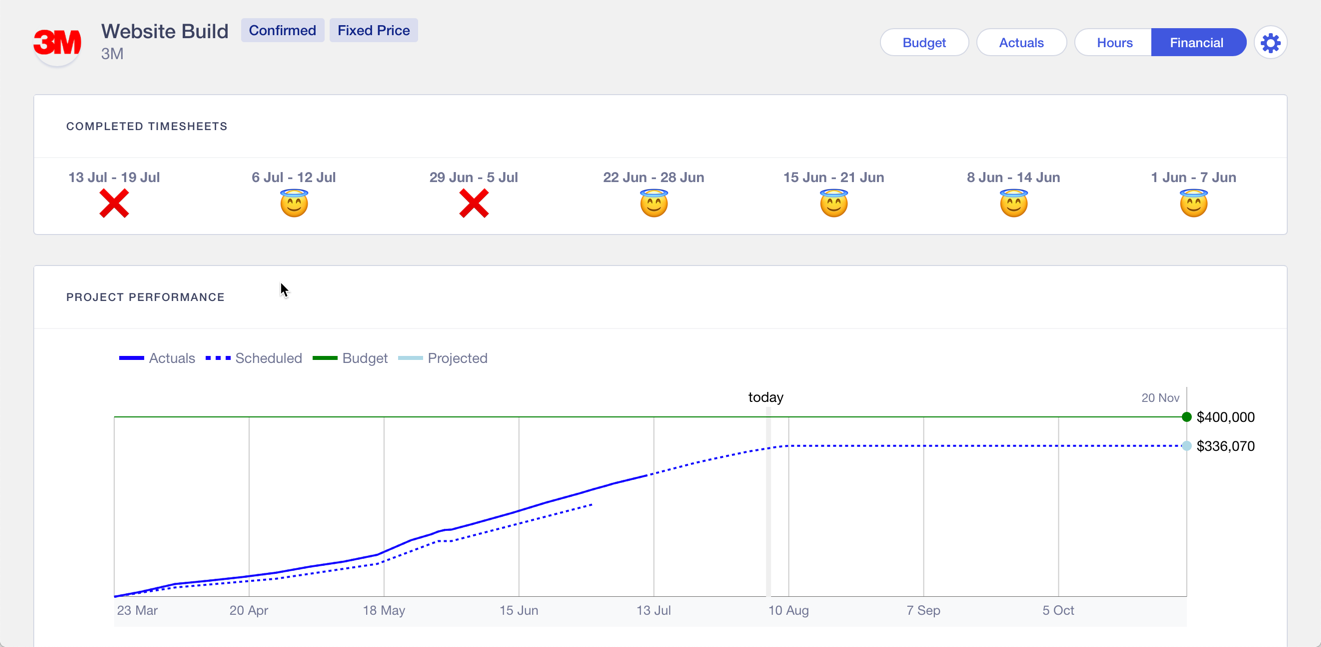Viewport: 1321px width, 647px height.
Task: Open project settings gear icon
Action: pos(1270,43)
